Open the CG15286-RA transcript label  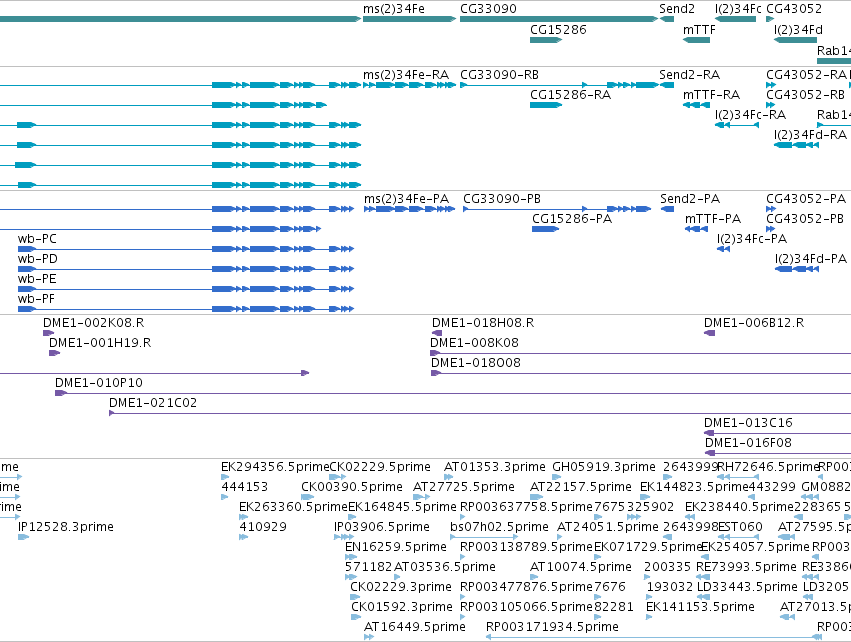pos(570,94)
